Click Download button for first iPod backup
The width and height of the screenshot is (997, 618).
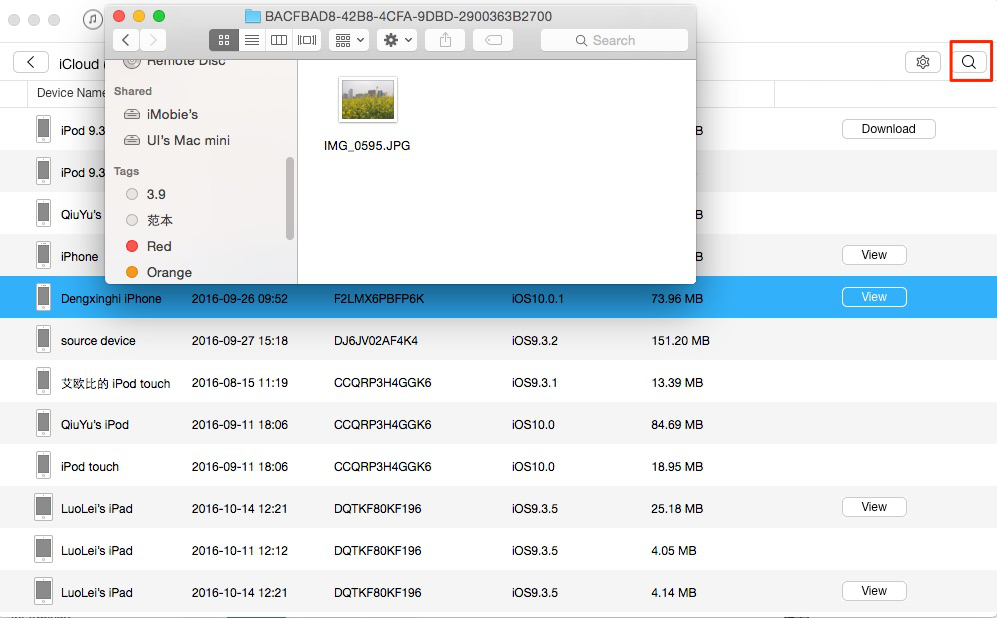coord(888,129)
